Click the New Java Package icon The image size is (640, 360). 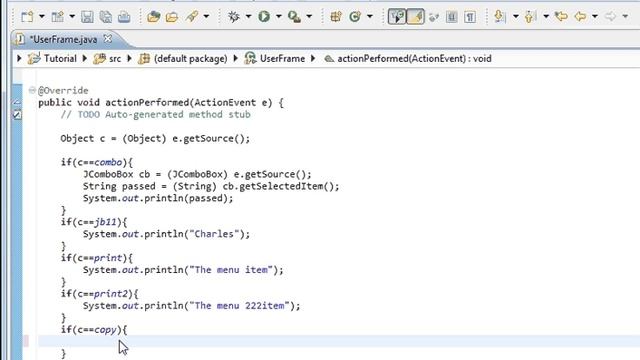[x=336, y=17]
